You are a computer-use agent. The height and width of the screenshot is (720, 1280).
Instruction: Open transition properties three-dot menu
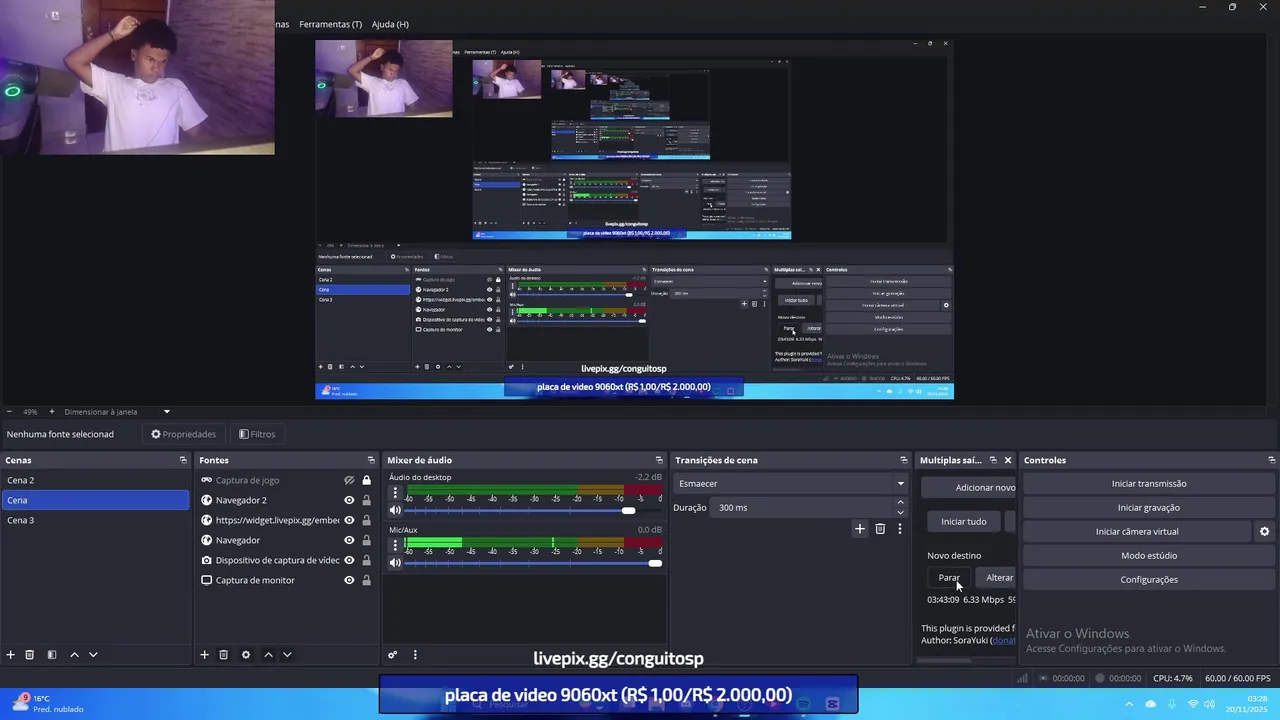899,529
